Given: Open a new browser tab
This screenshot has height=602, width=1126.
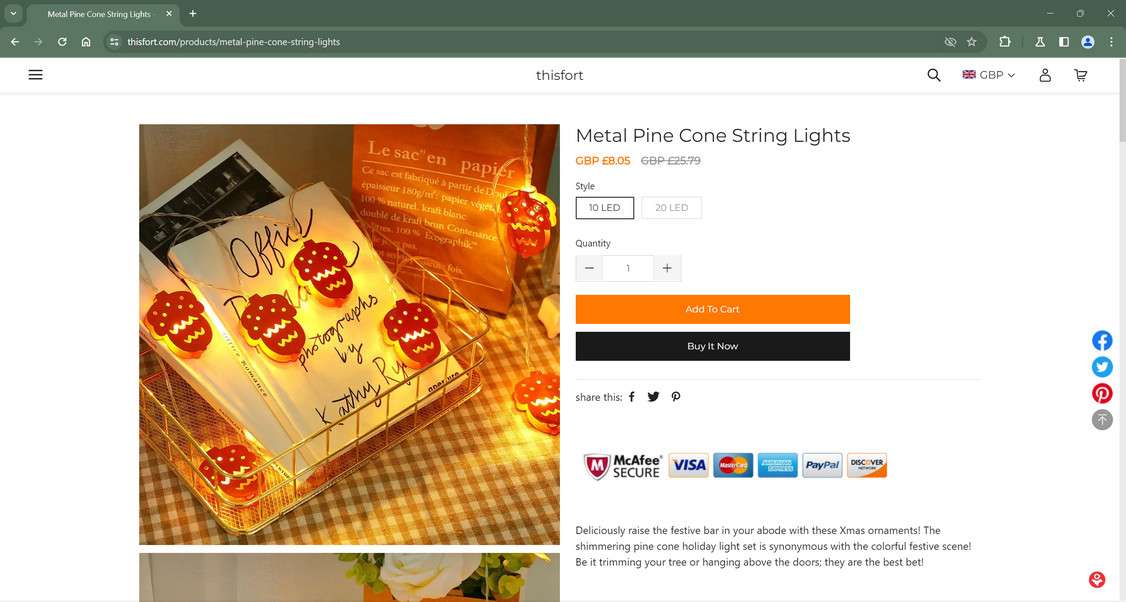Looking at the screenshot, I should (192, 14).
